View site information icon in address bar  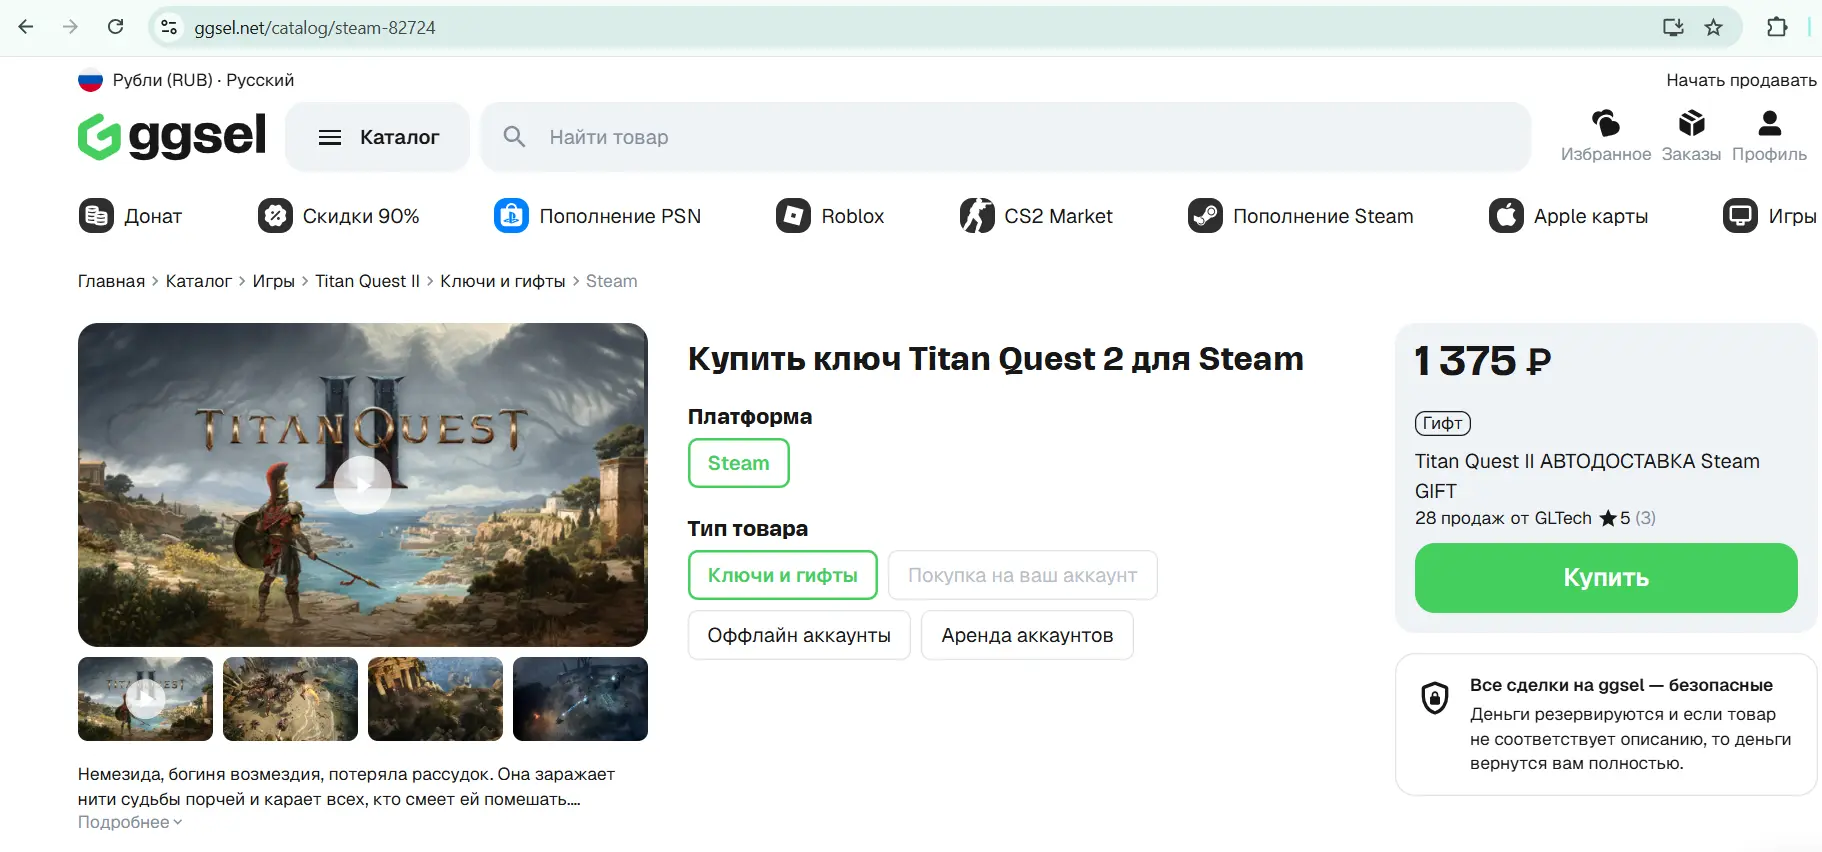point(169,27)
